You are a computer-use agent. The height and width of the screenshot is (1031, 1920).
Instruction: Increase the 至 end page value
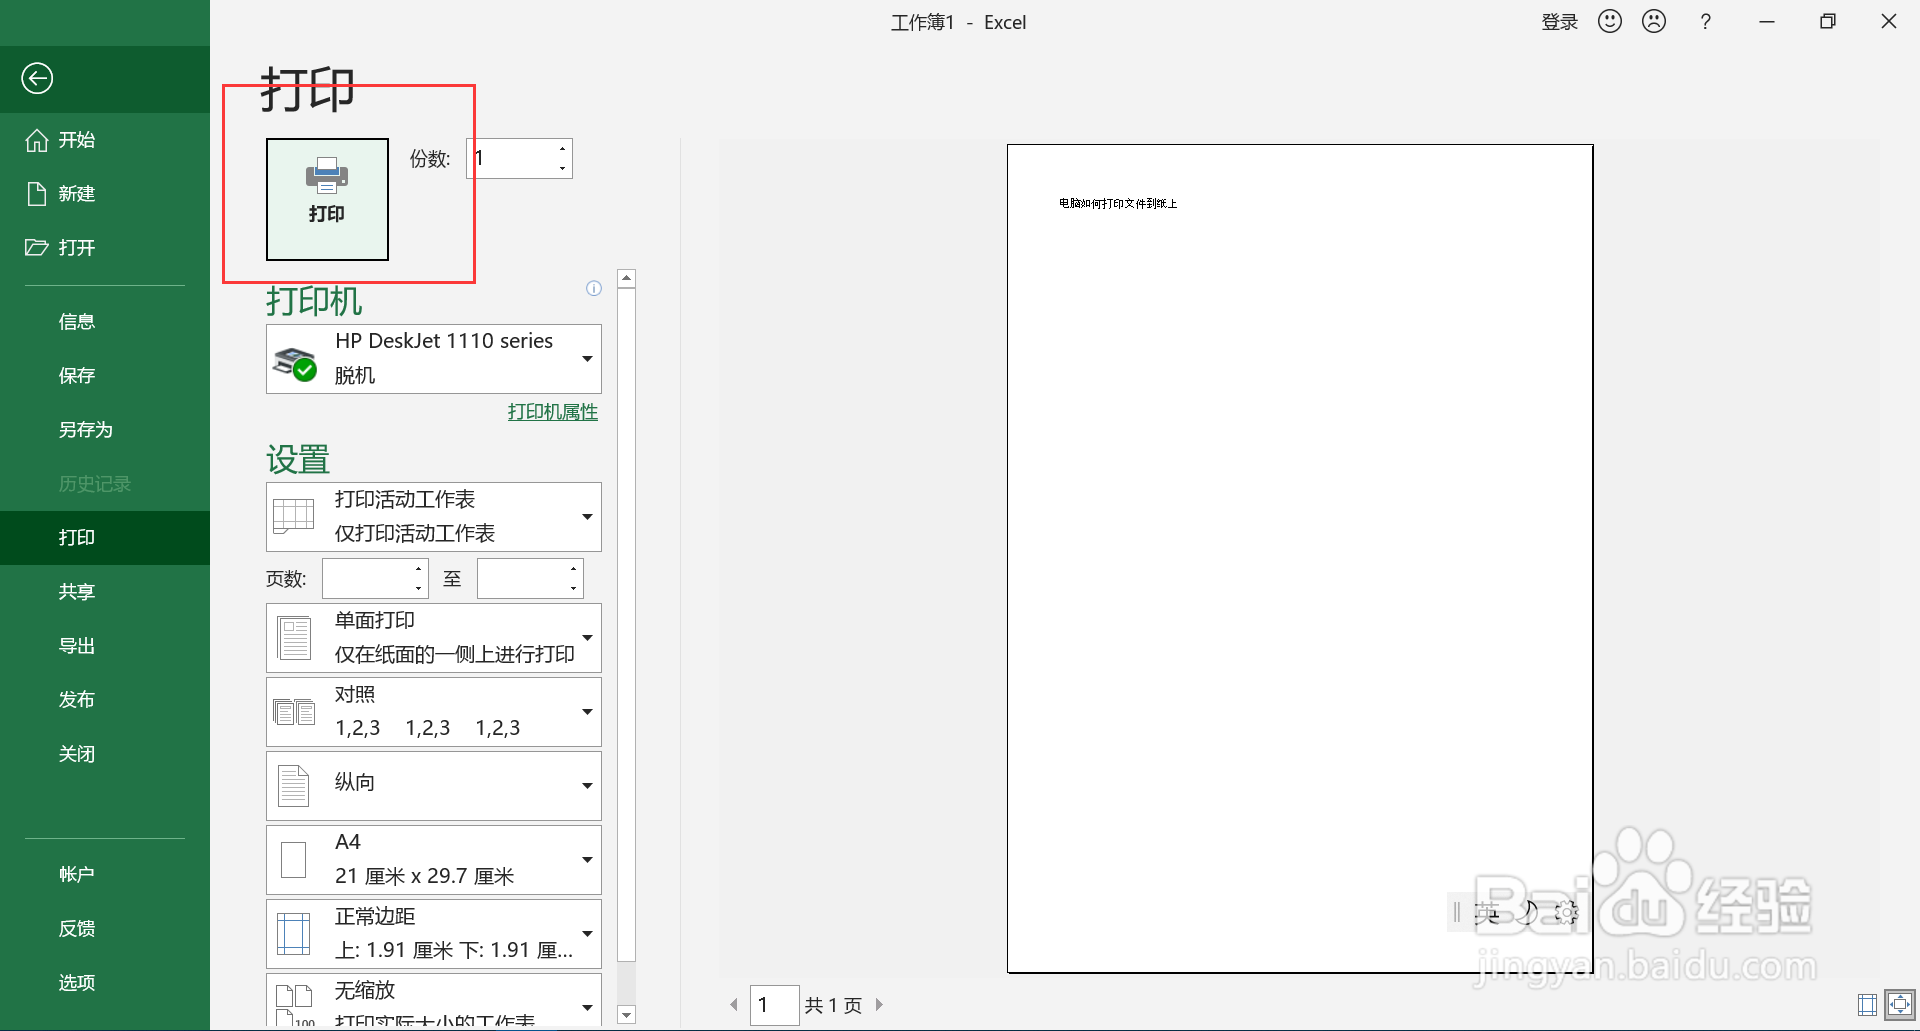click(574, 569)
